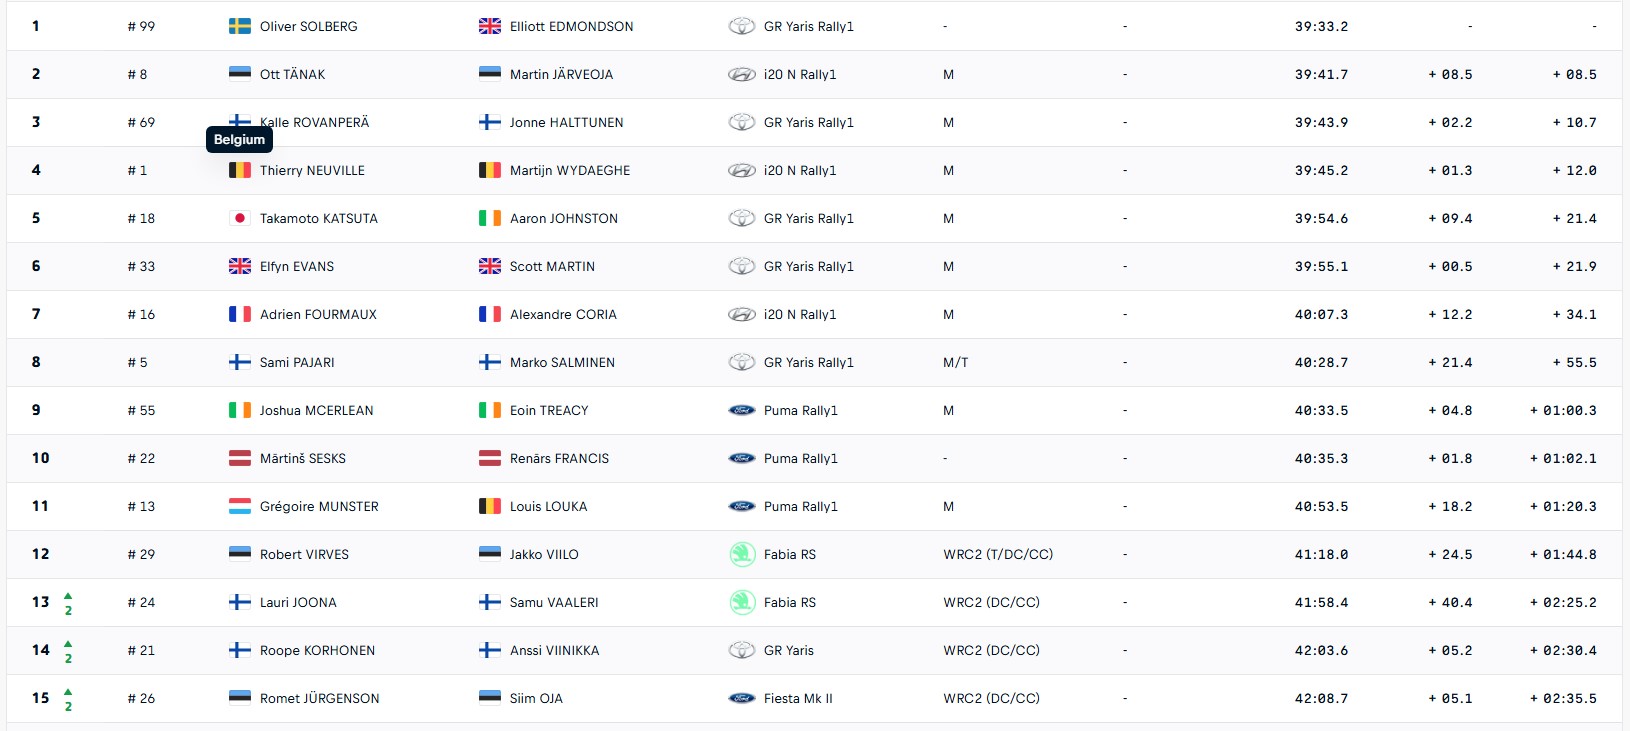This screenshot has width=1630, height=731.
Task: Click the Hyundai logo next to Ott TÄNAK's i20 N Rally1
Action: 741,74
